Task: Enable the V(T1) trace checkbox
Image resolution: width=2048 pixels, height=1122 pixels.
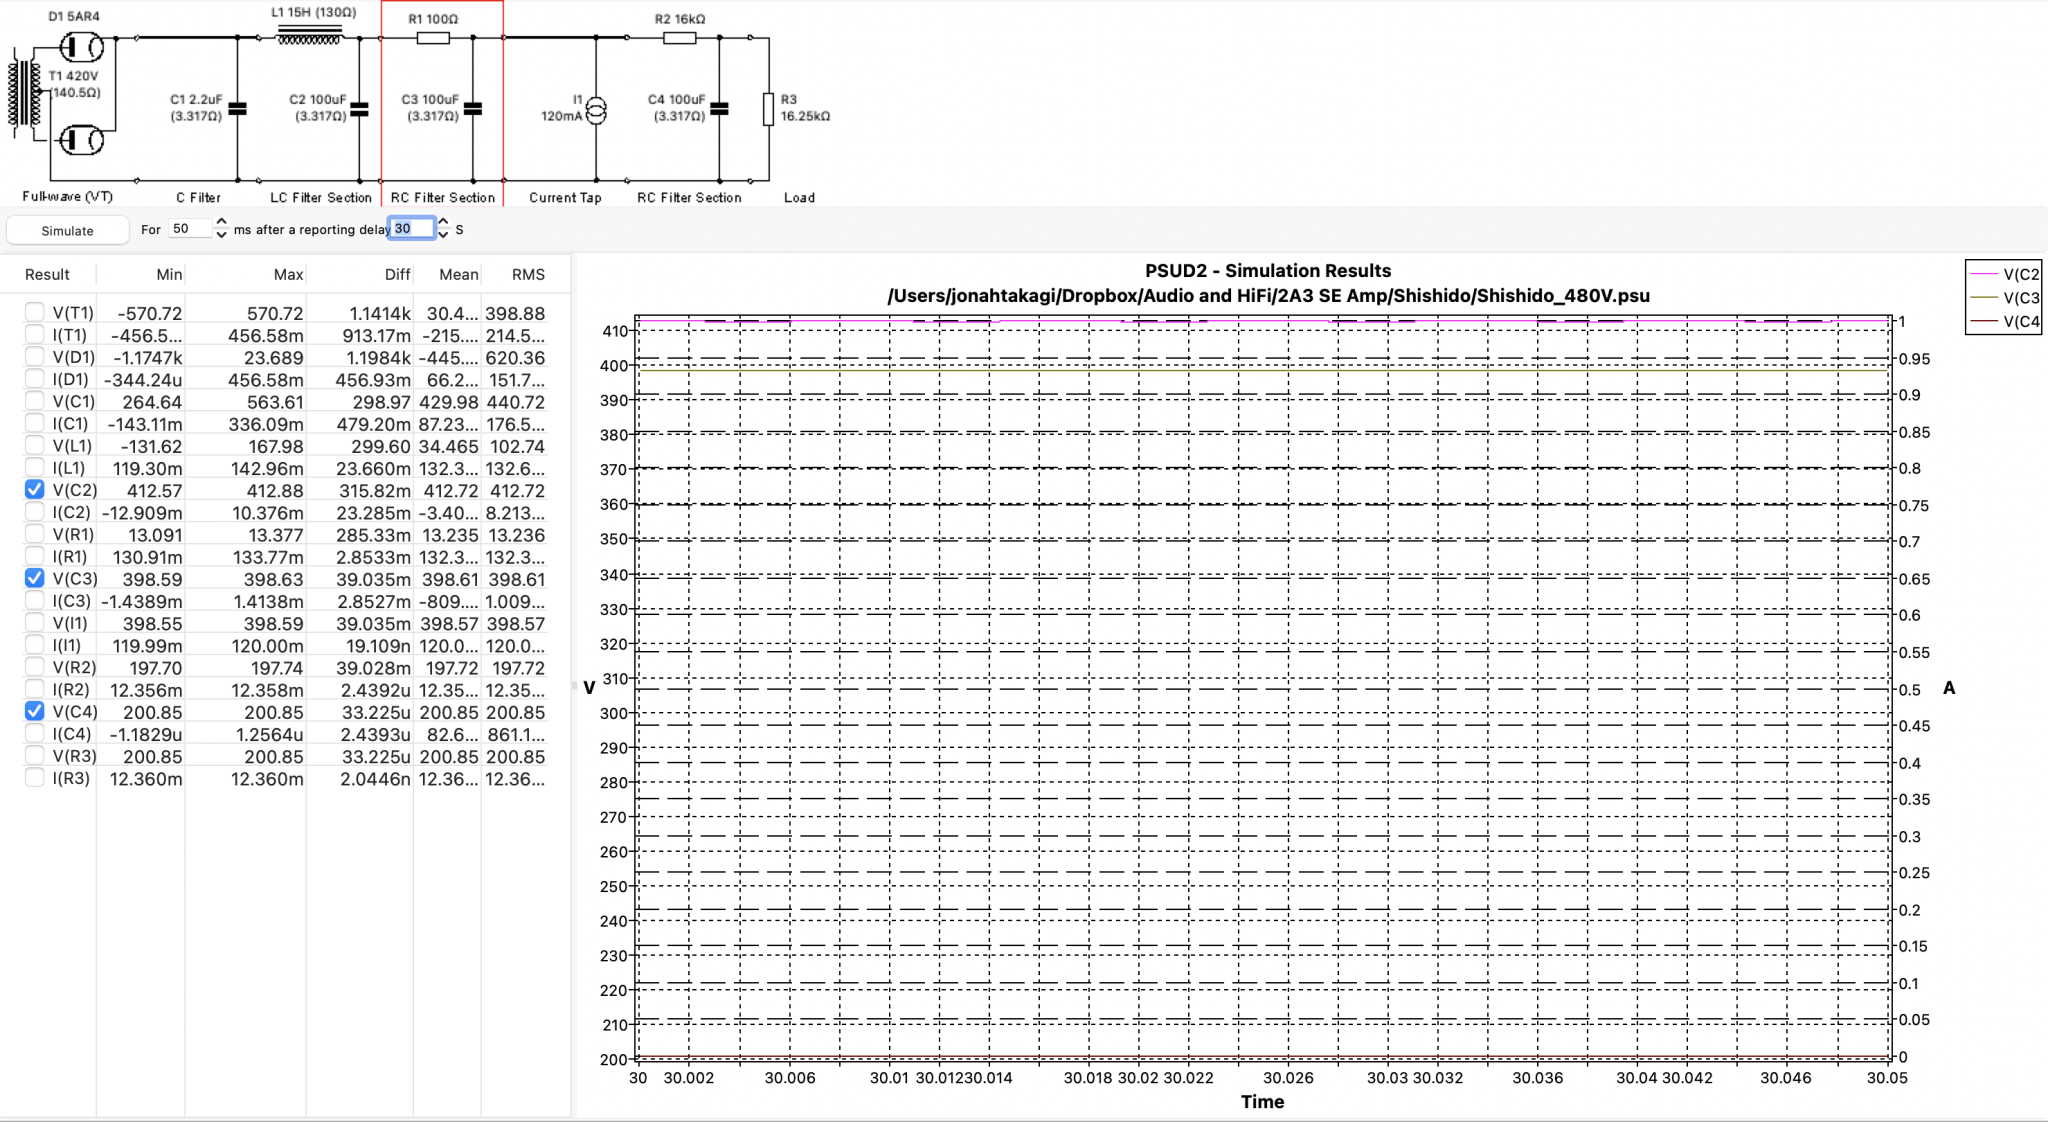Action: pyautogui.click(x=35, y=312)
